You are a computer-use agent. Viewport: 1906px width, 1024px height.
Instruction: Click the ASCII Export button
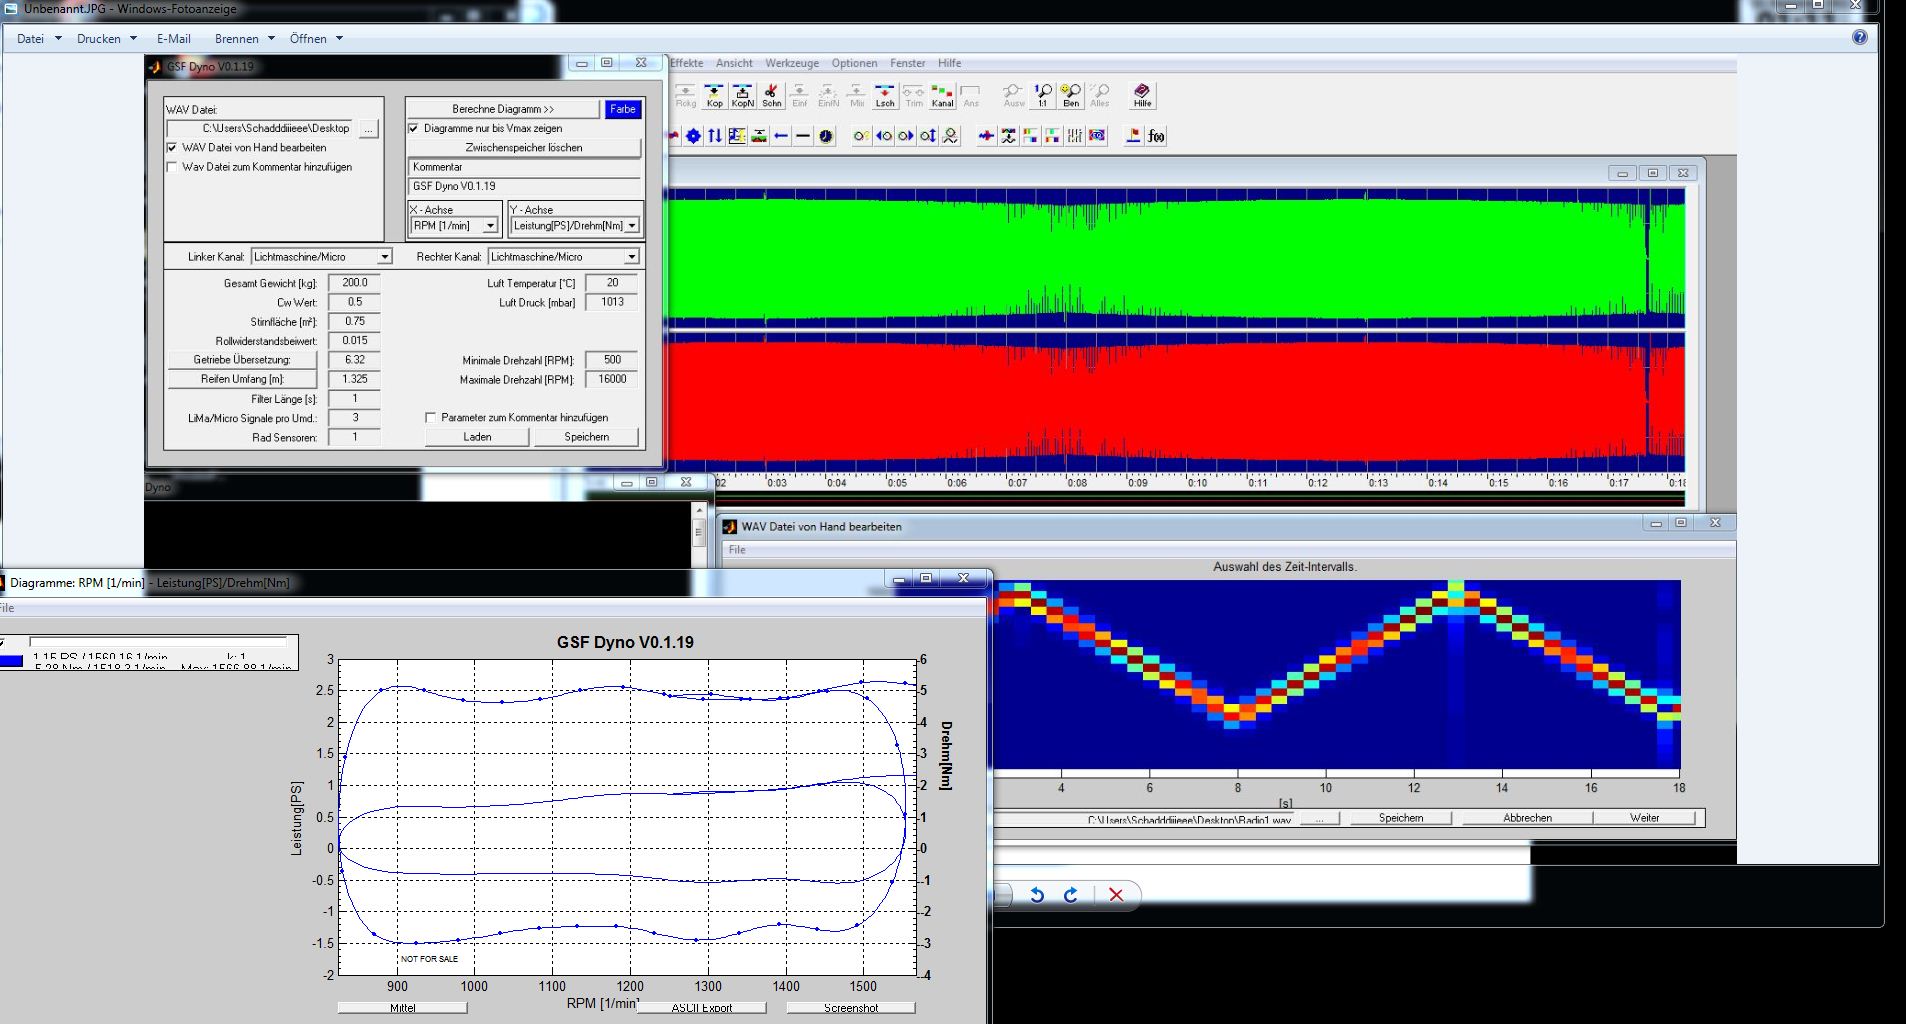702,1008
